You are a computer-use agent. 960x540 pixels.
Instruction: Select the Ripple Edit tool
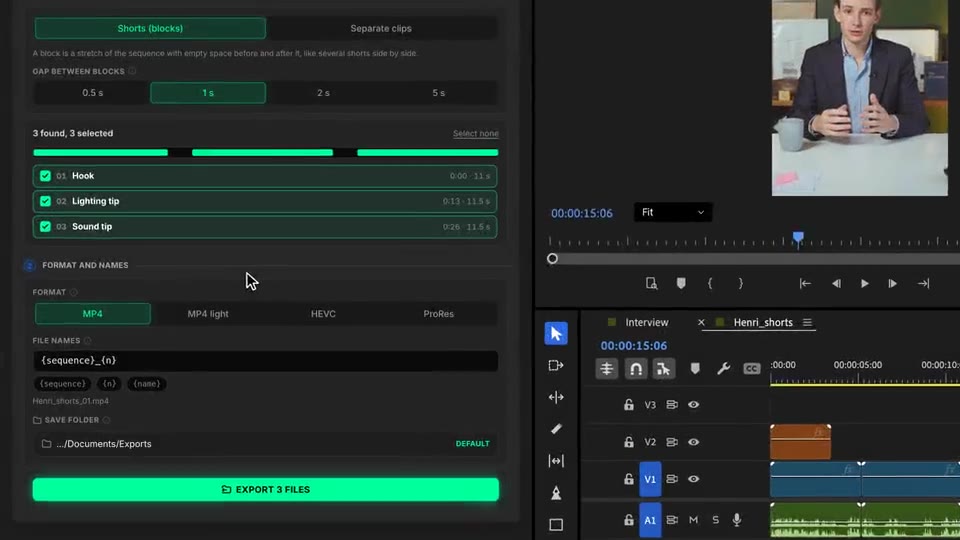[556, 397]
